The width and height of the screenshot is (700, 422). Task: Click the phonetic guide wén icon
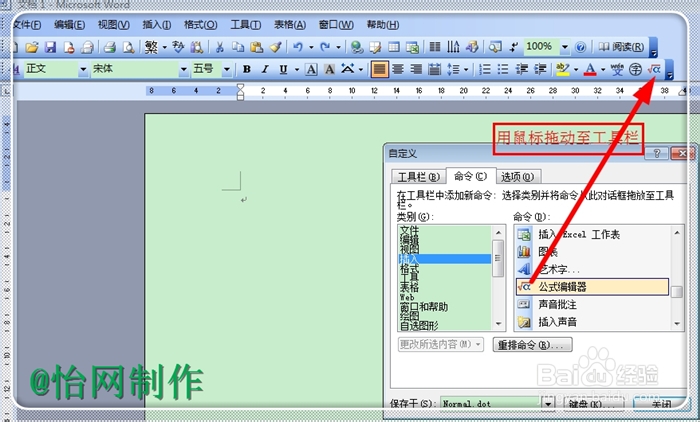(x=617, y=69)
